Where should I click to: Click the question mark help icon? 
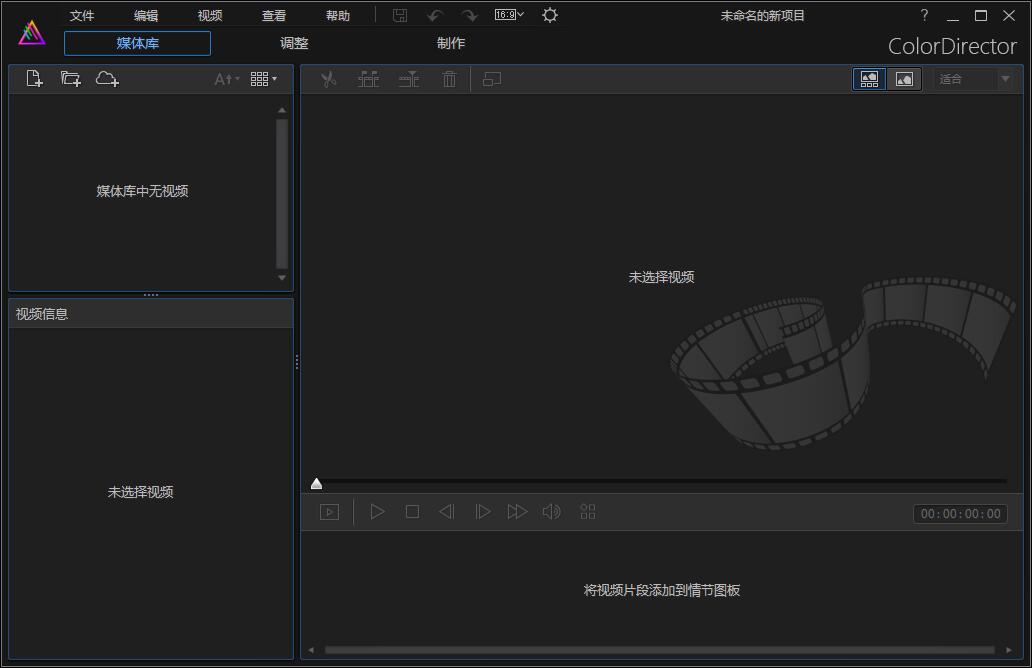pos(924,15)
